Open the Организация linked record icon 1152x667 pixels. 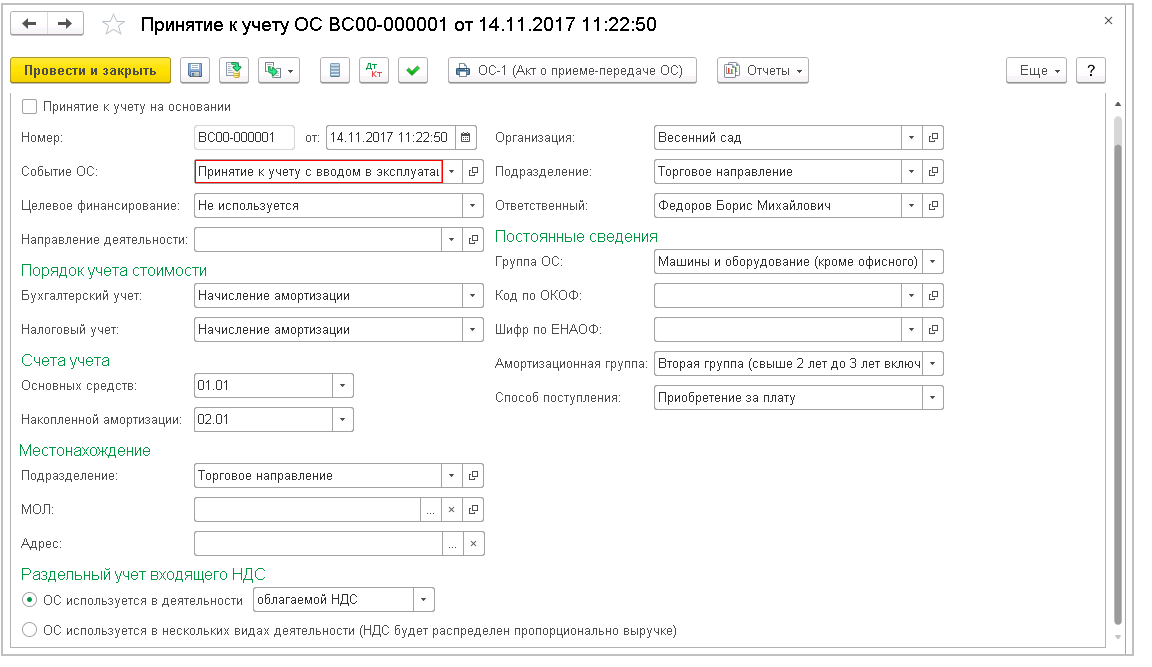click(x=933, y=137)
